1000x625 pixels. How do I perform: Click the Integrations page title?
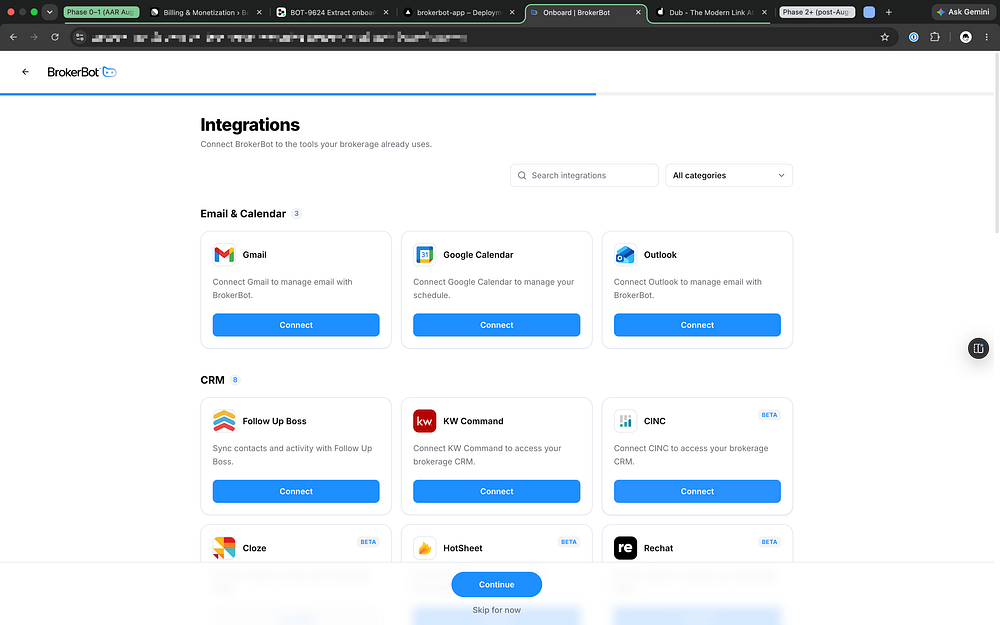pos(250,124)
